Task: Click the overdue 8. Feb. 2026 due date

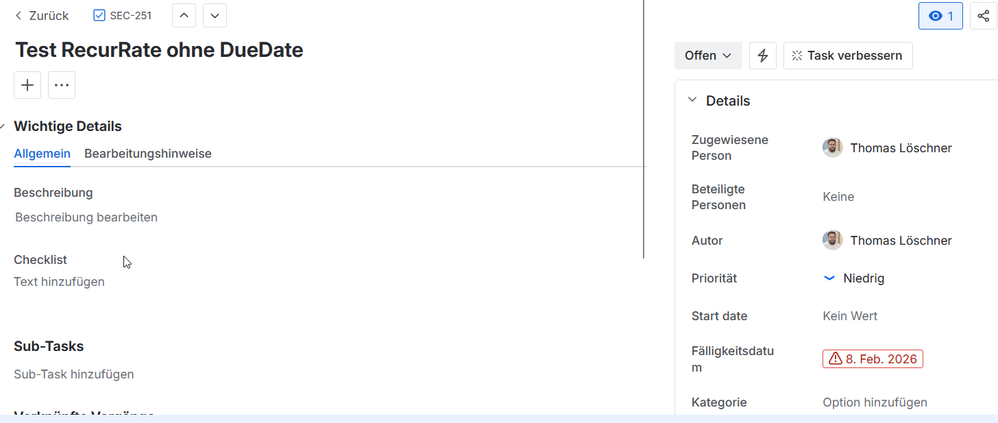Action: (873, 359)
